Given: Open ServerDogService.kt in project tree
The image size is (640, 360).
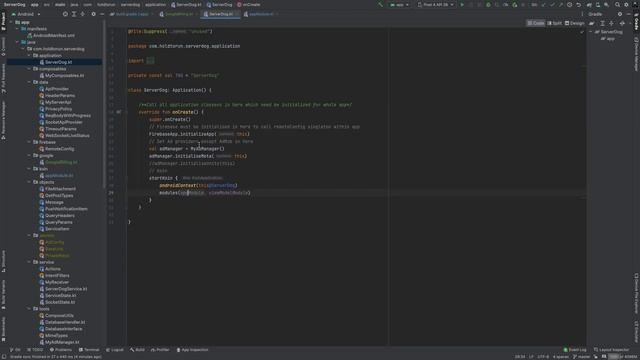Looking at the screenshot, I should (66, 289).
